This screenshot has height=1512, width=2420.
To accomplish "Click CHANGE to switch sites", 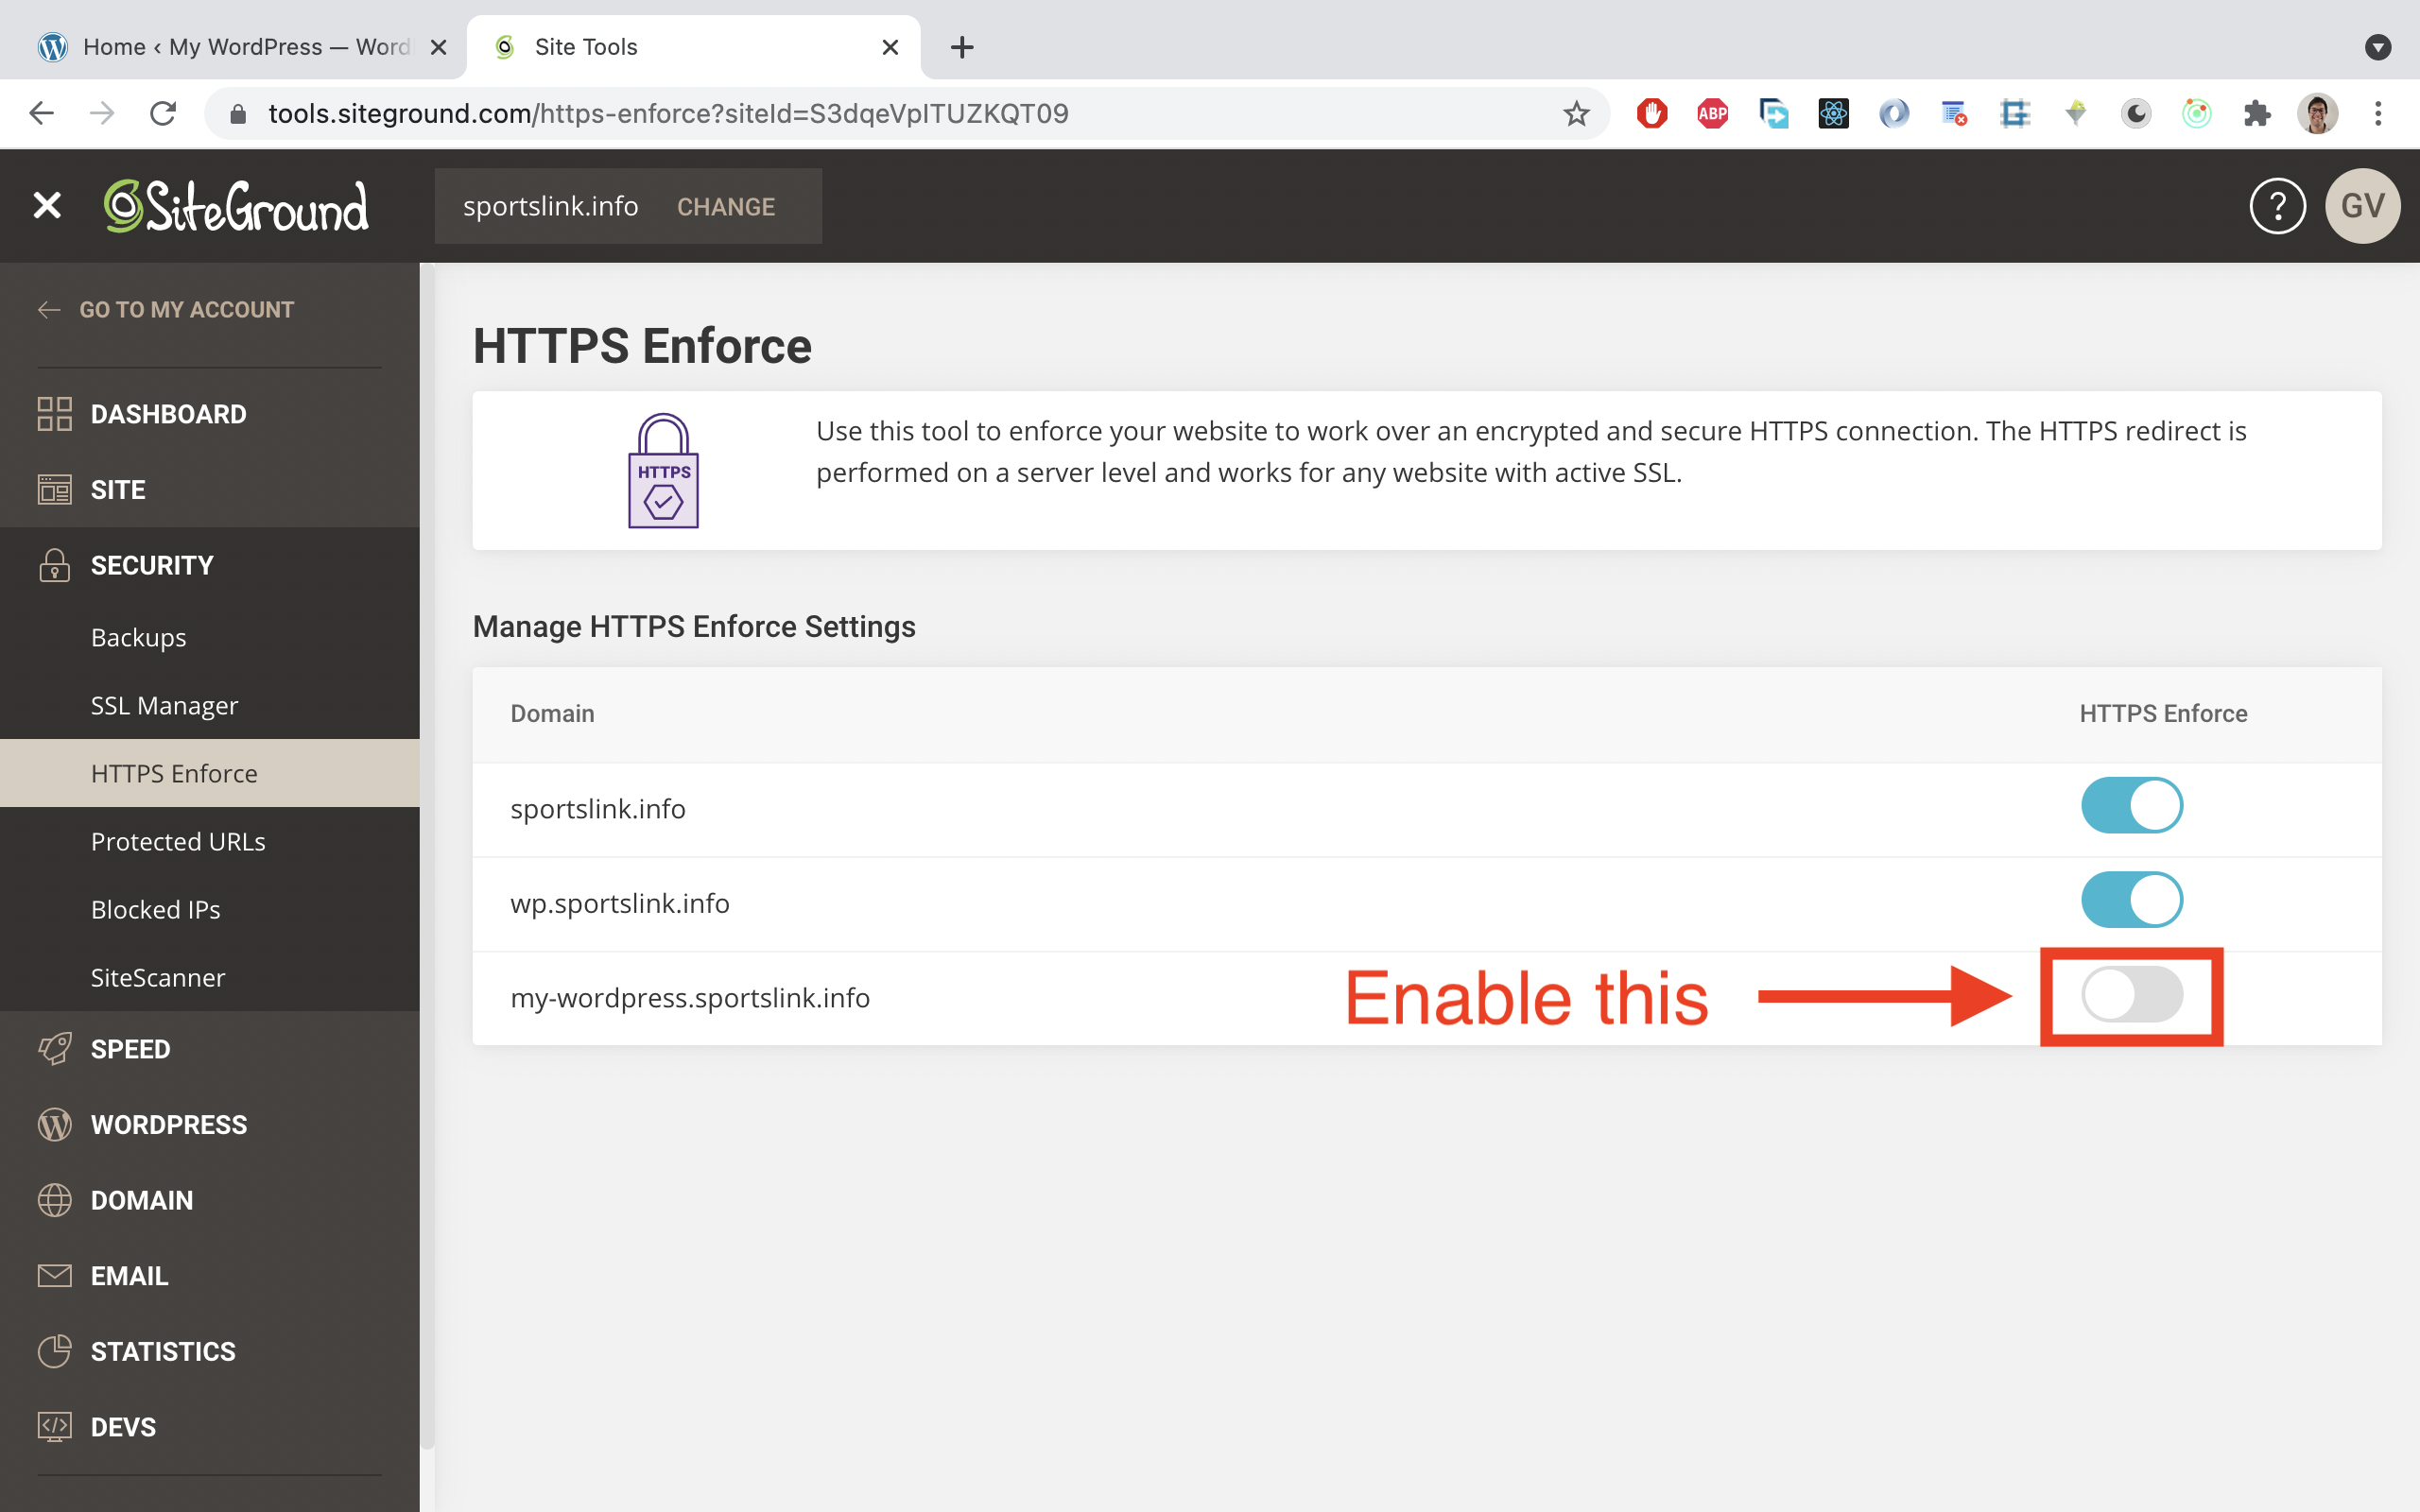I will coord(726,206).
